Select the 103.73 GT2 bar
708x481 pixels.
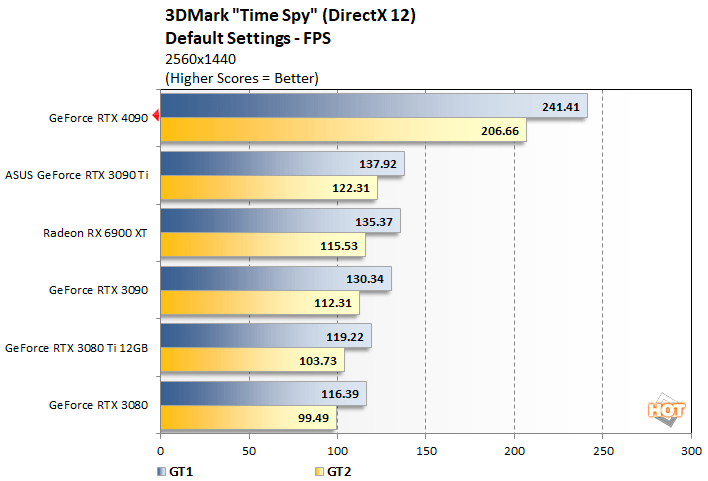click(252, 360)
